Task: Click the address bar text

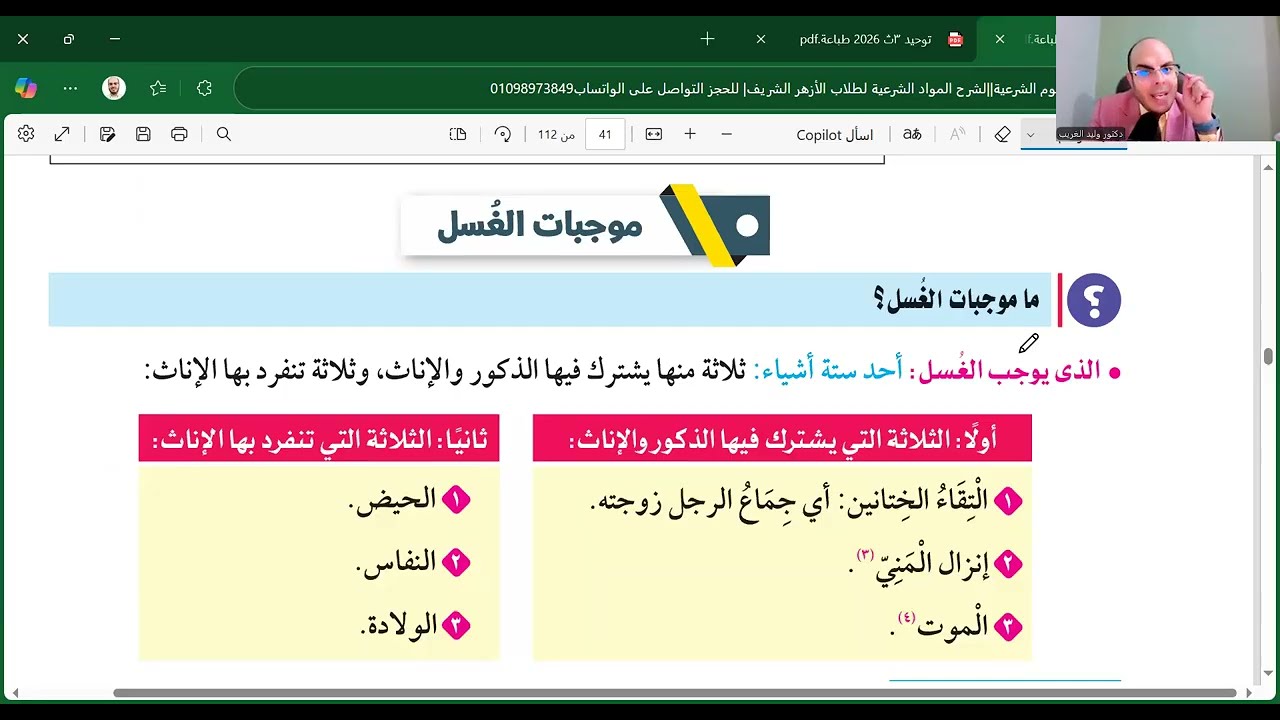Action: (771, 88)
